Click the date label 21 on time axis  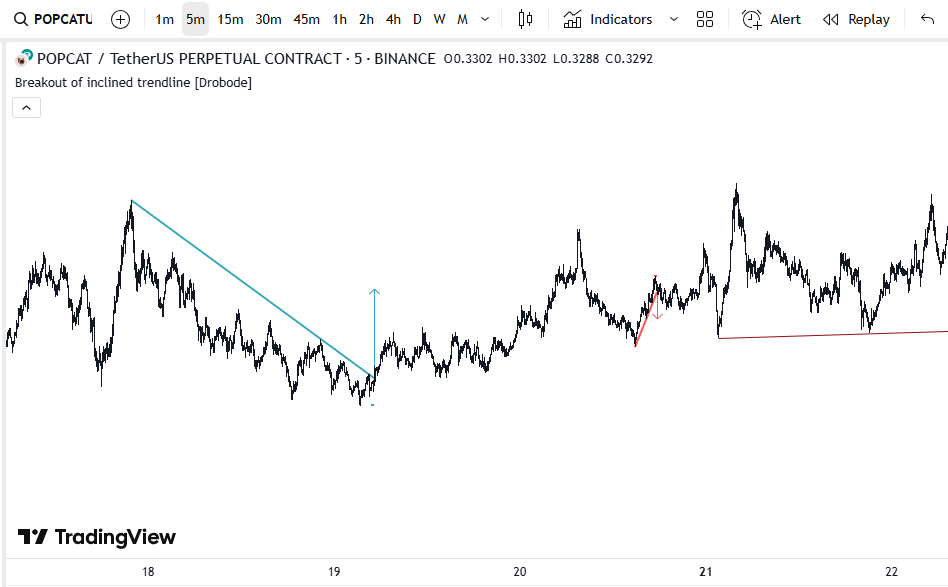point(706,571)
